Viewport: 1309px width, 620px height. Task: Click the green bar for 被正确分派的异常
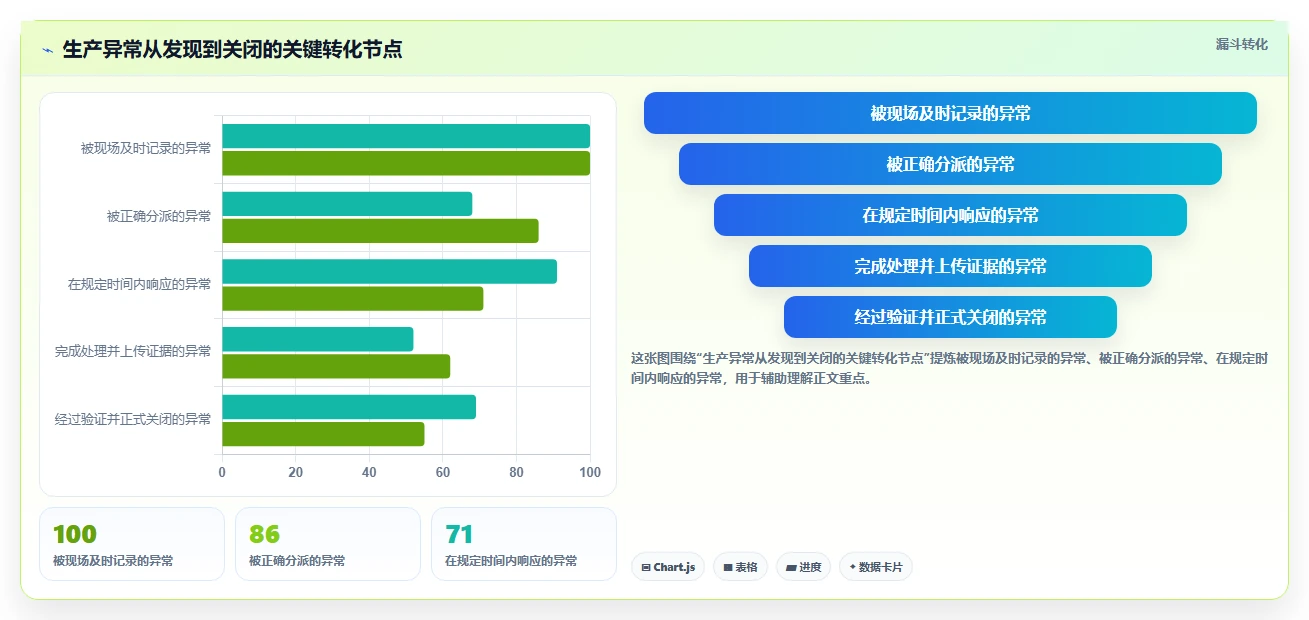point(380,231)
